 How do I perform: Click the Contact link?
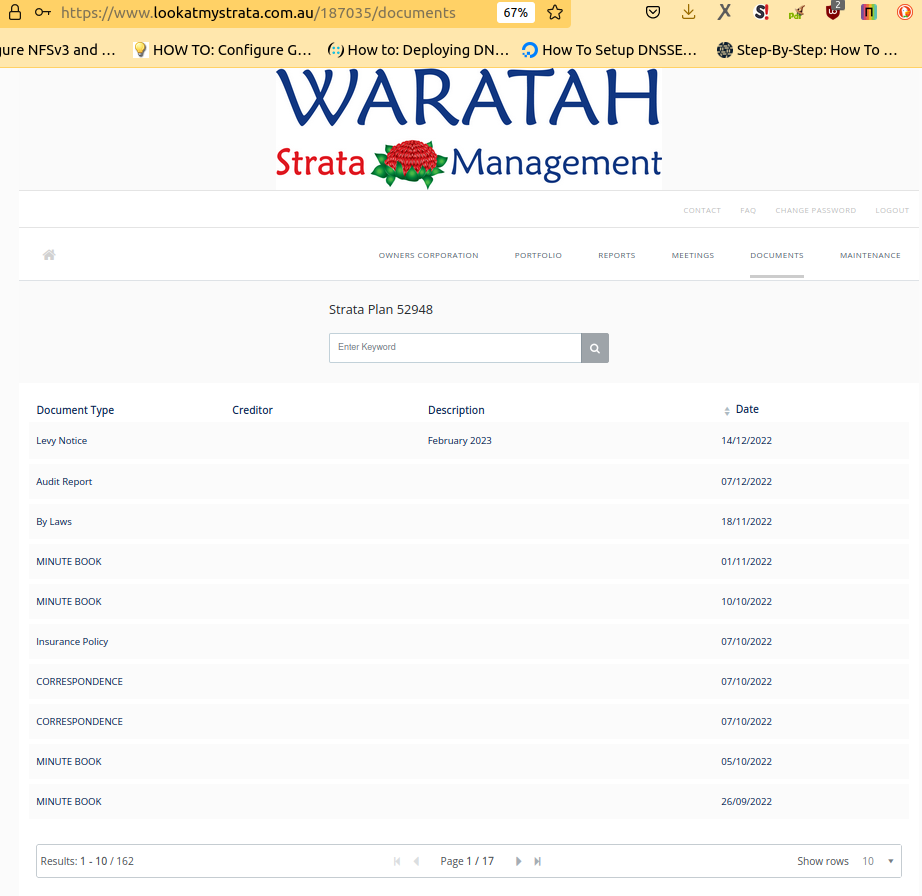pos(702,210)
